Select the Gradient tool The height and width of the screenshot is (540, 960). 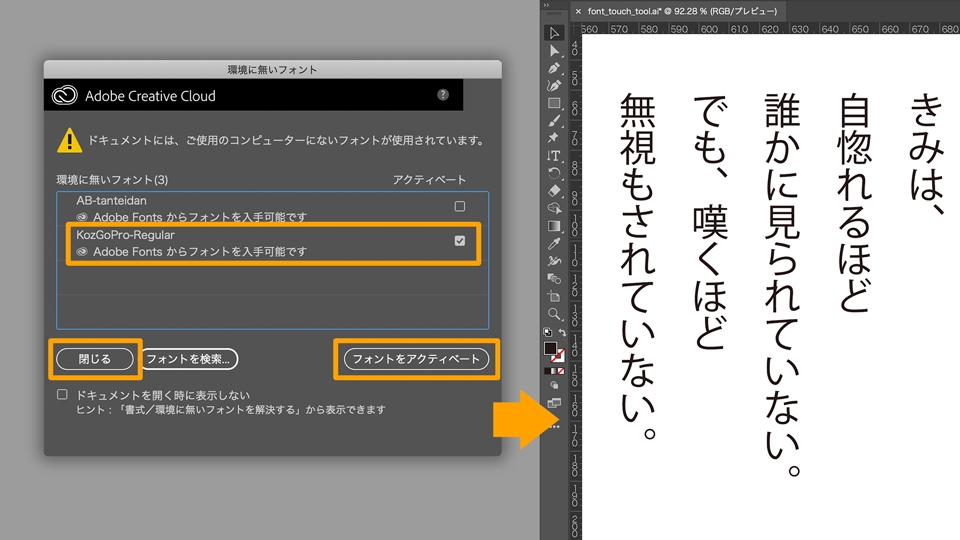click(554, 226)
